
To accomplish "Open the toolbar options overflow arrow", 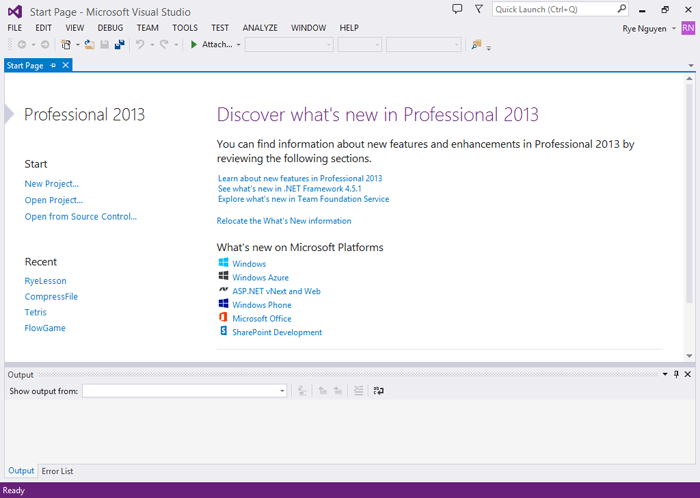I will coord(489,48).
